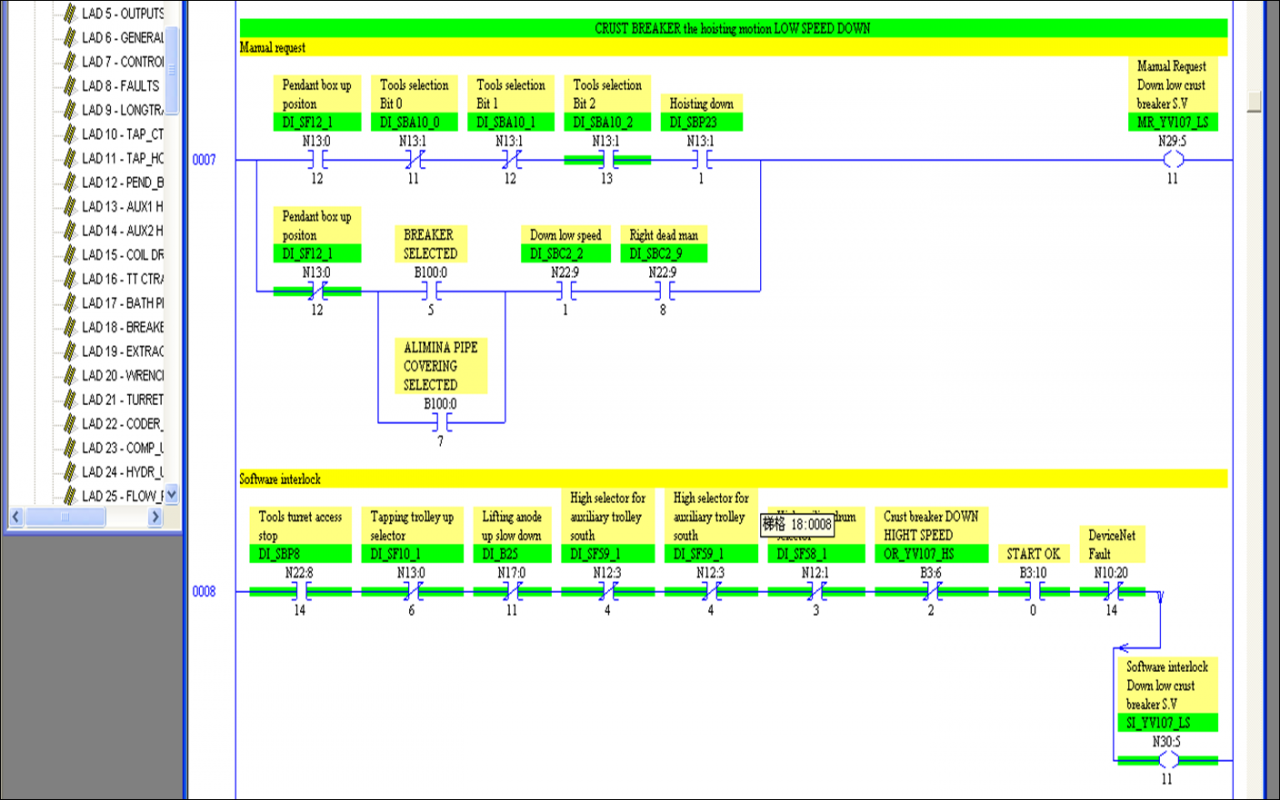Viewport: 1280px width, 800px height.
Task: Click the BREAKER SELECTED B100:0 contact
Action: point(430,292)
